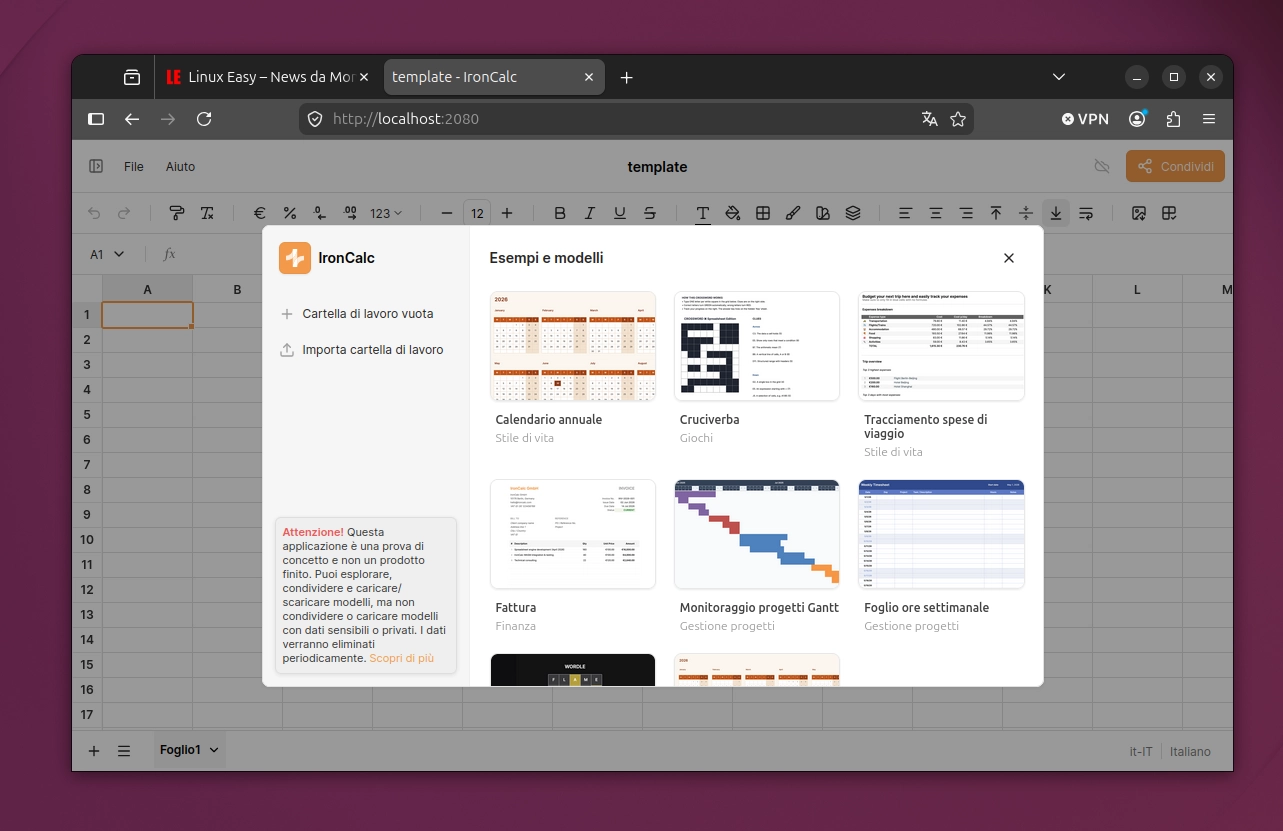Viewport: 1283px width, 831px height.
Task: Open the File menu
Action: [134, 167]
